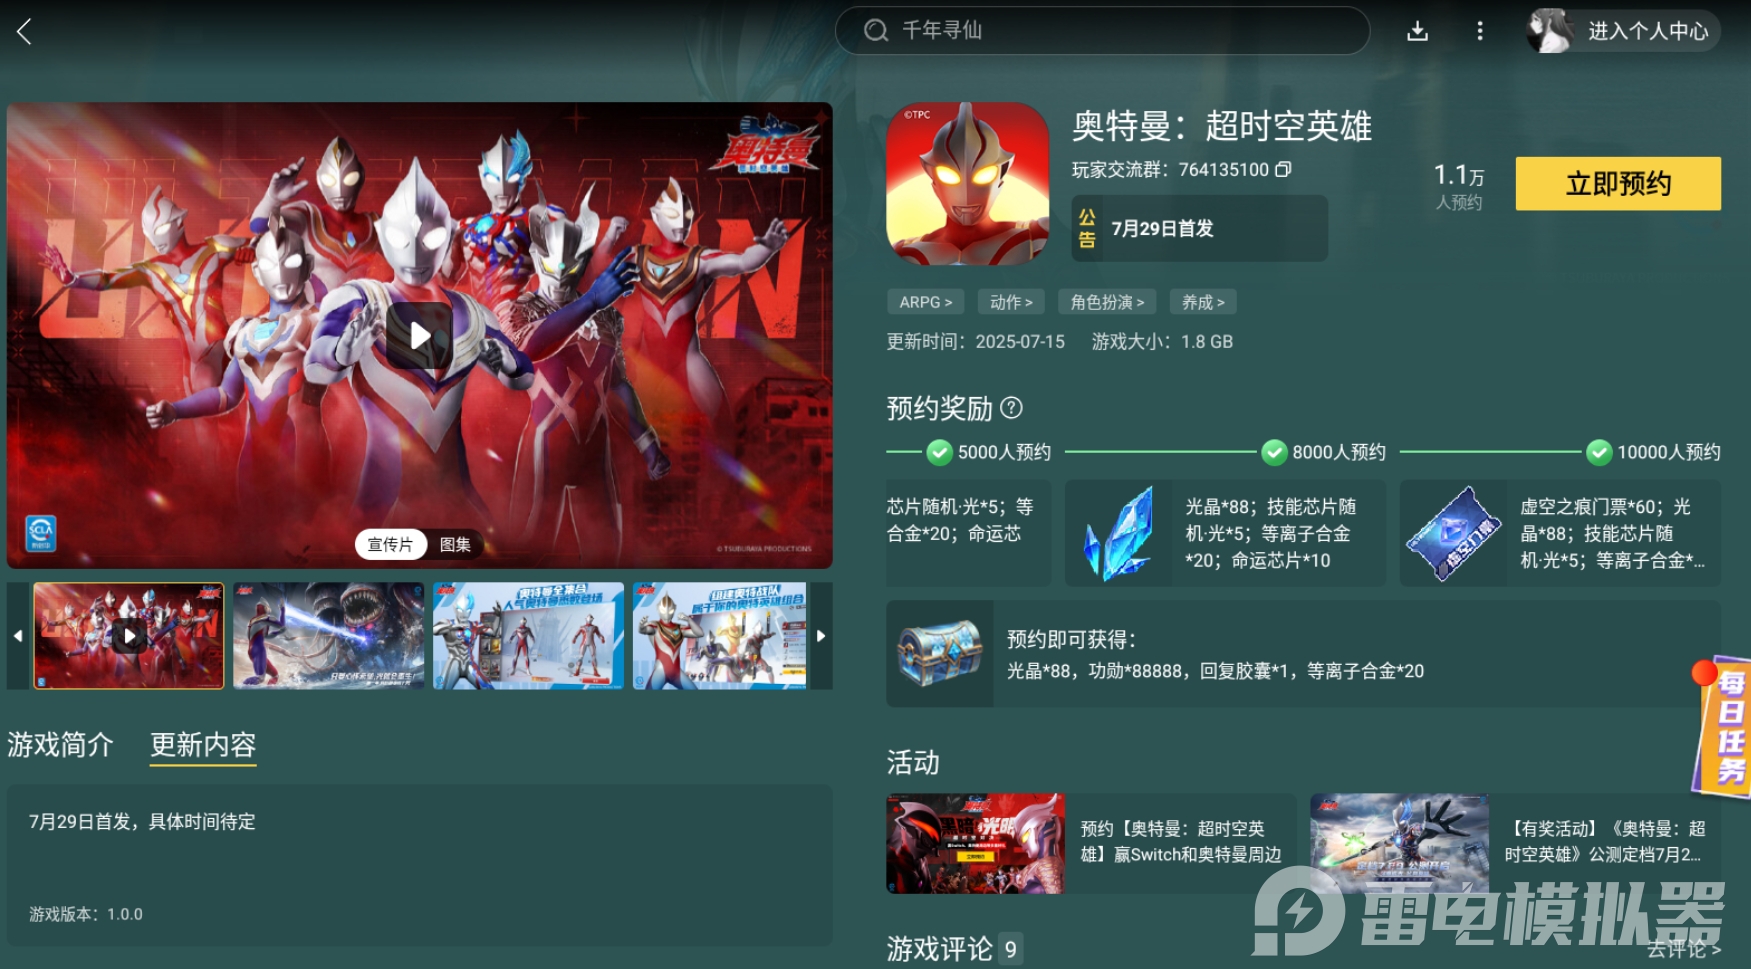1751x969 pixels.
Task: View the 虚空之痕 ticket reward icon
Action: [x=1453, y=533]
